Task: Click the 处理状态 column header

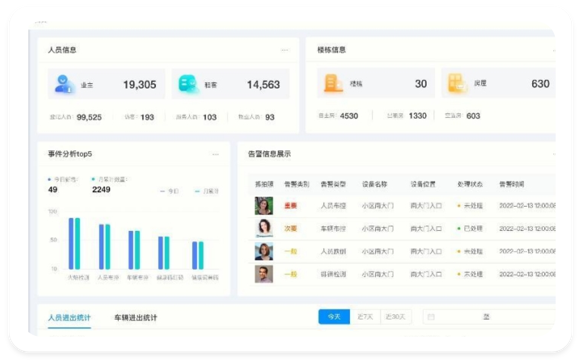Action: pos(470,184)
